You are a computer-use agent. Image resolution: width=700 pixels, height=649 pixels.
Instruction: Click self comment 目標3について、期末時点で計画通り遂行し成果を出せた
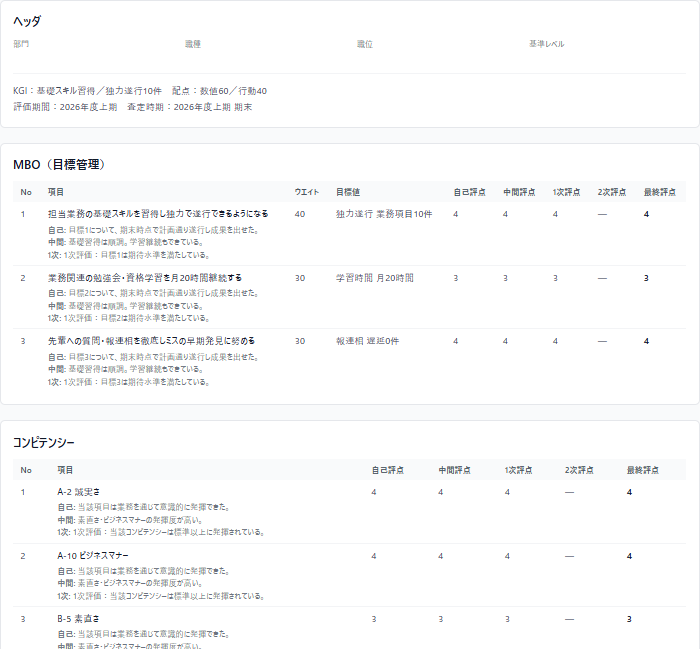(x=153, y=357)
